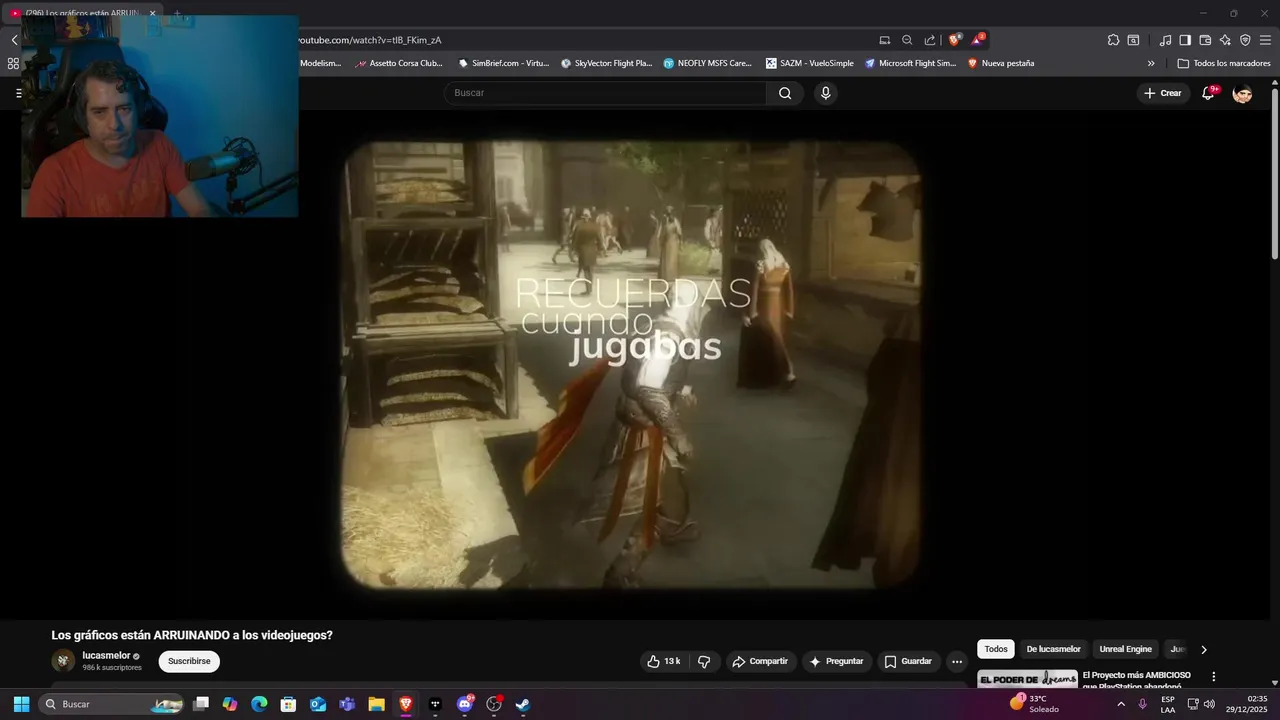This screenshot has height=720, width=1280.
Task: Open the media control music note icon
Action: (x=1165, y=40)
